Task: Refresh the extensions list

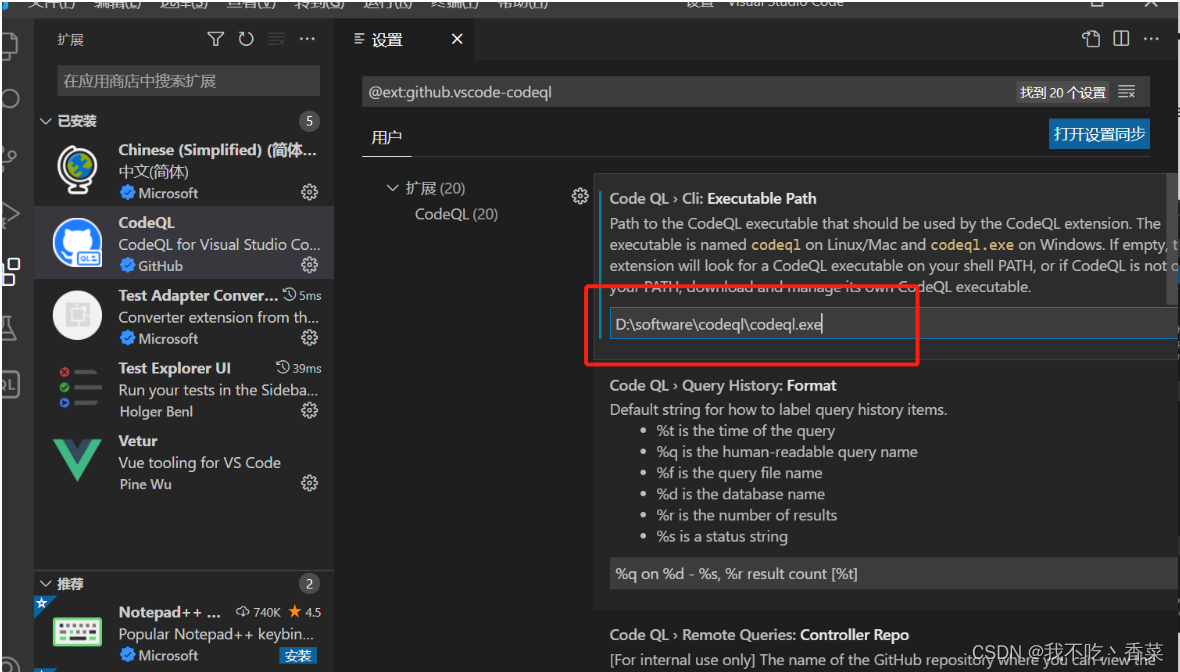Action: (x=246, y=39)
